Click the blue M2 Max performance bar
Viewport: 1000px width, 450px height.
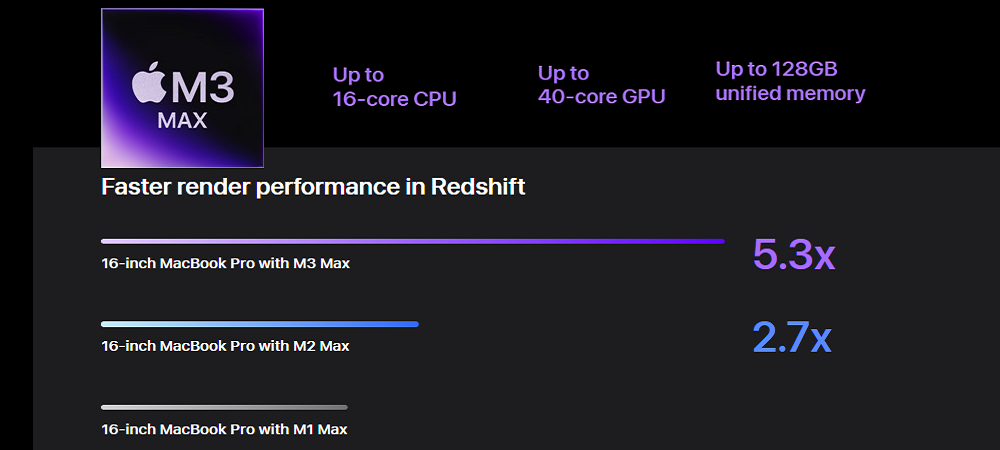pyautogui.click(x=260, y=324)
